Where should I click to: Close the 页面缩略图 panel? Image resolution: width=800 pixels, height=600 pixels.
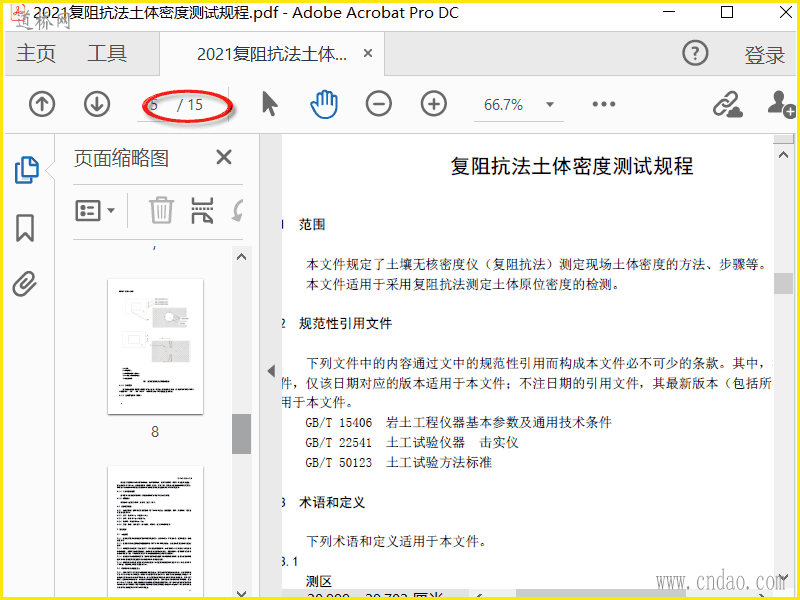click(x=224, y=157)
